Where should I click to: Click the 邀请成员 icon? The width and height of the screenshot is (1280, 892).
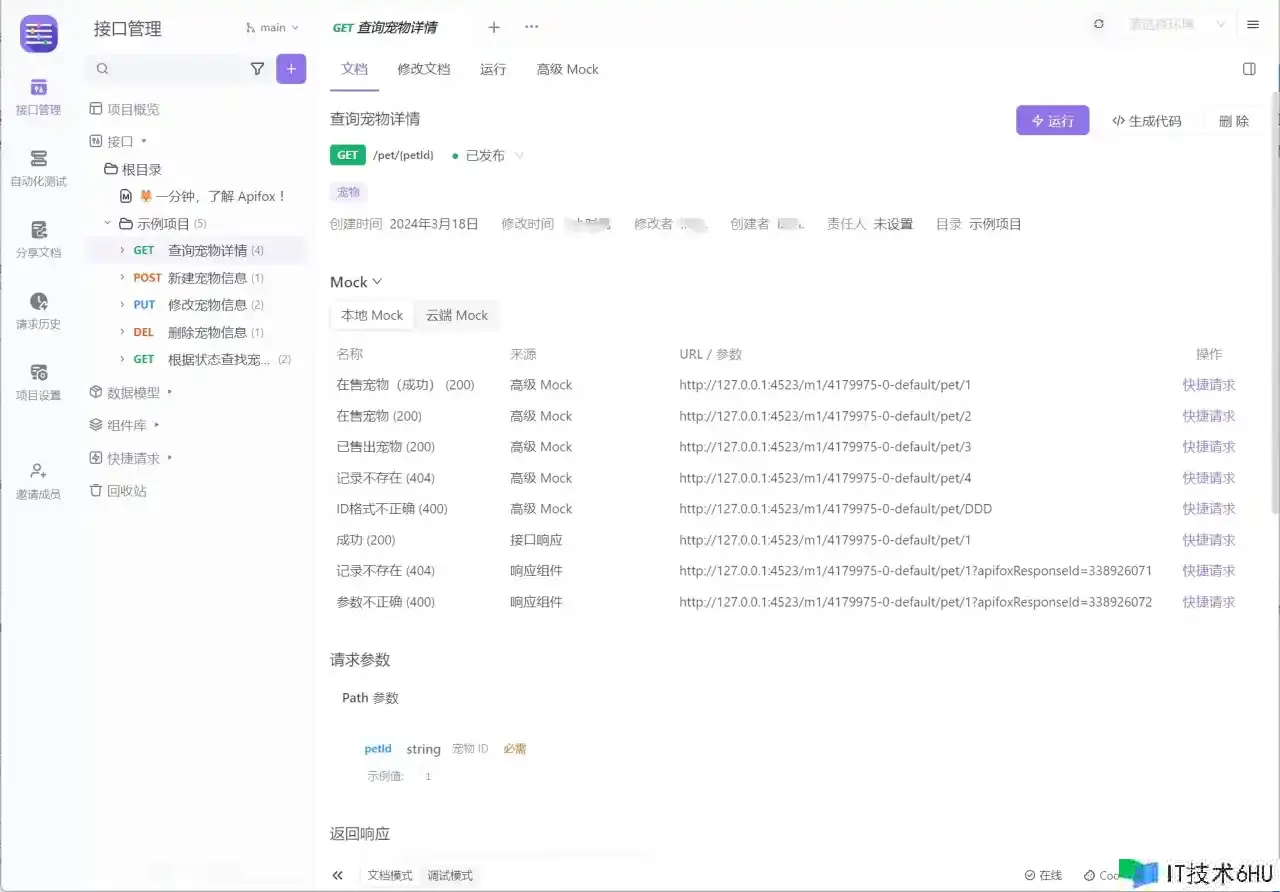[38, 480]
